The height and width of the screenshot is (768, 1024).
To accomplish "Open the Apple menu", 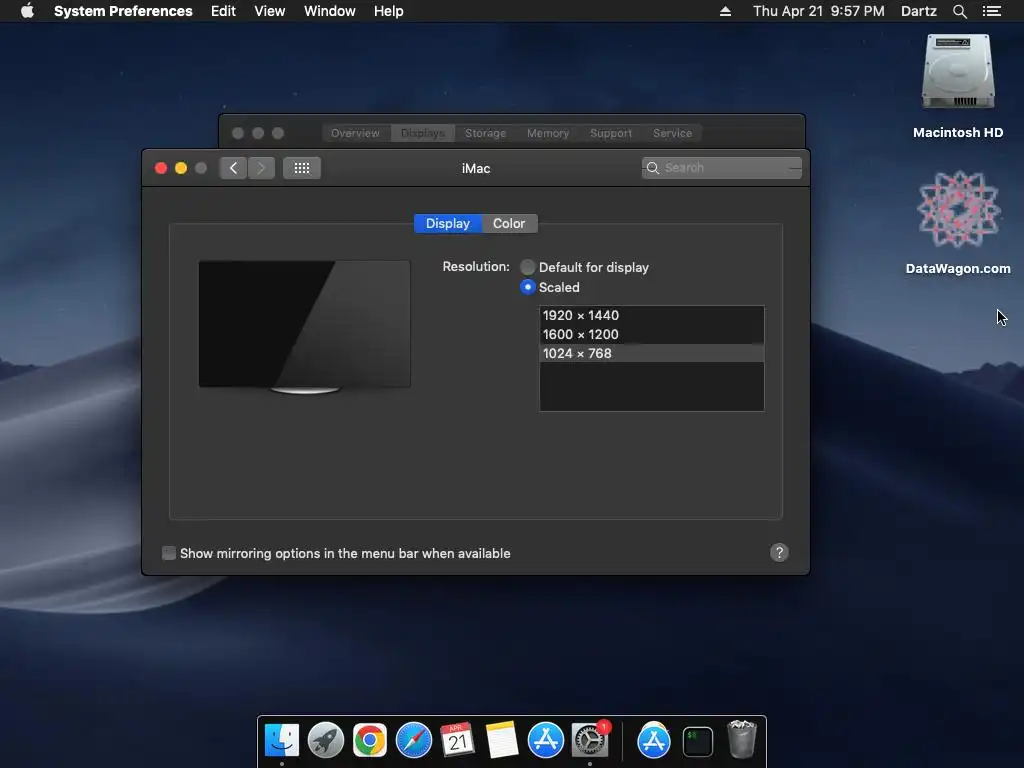I will [27, 11].
